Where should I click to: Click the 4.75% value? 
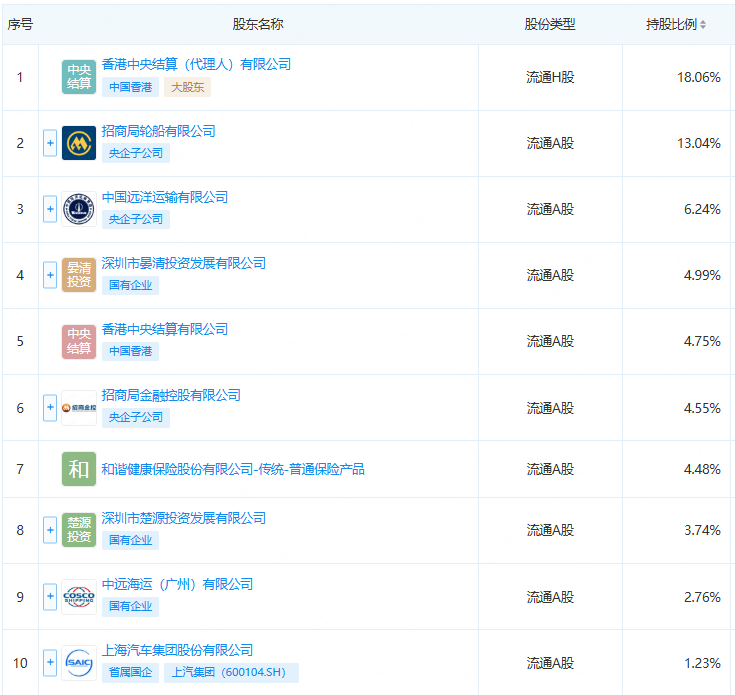[702, 342]
